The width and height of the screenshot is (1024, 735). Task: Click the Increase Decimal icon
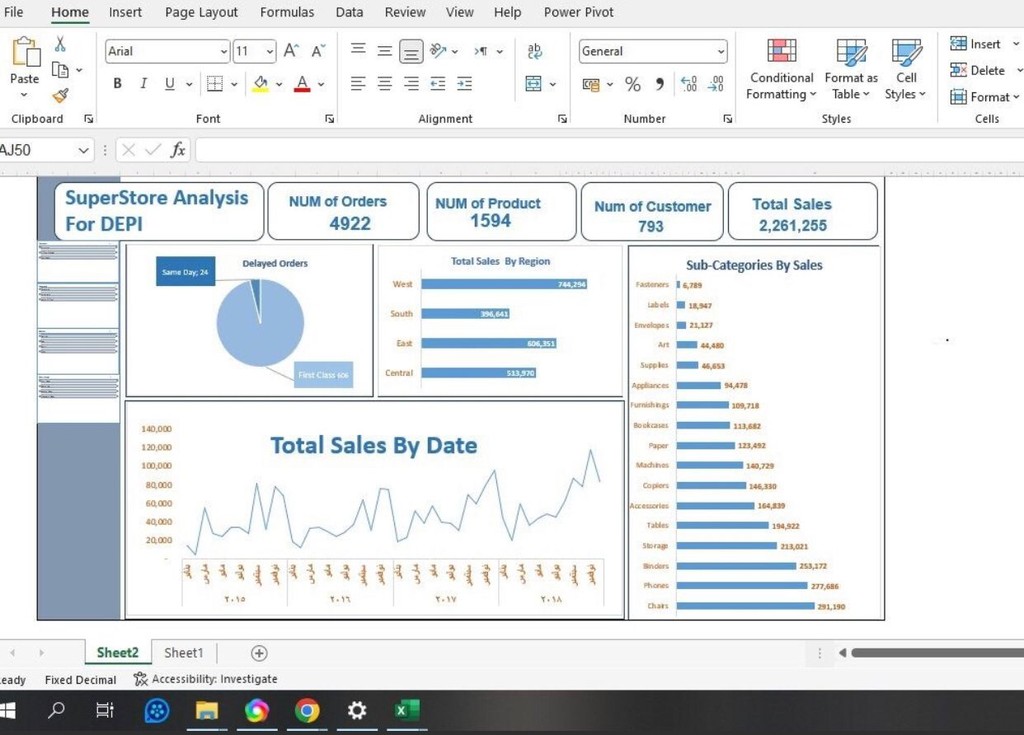[688, 84]
